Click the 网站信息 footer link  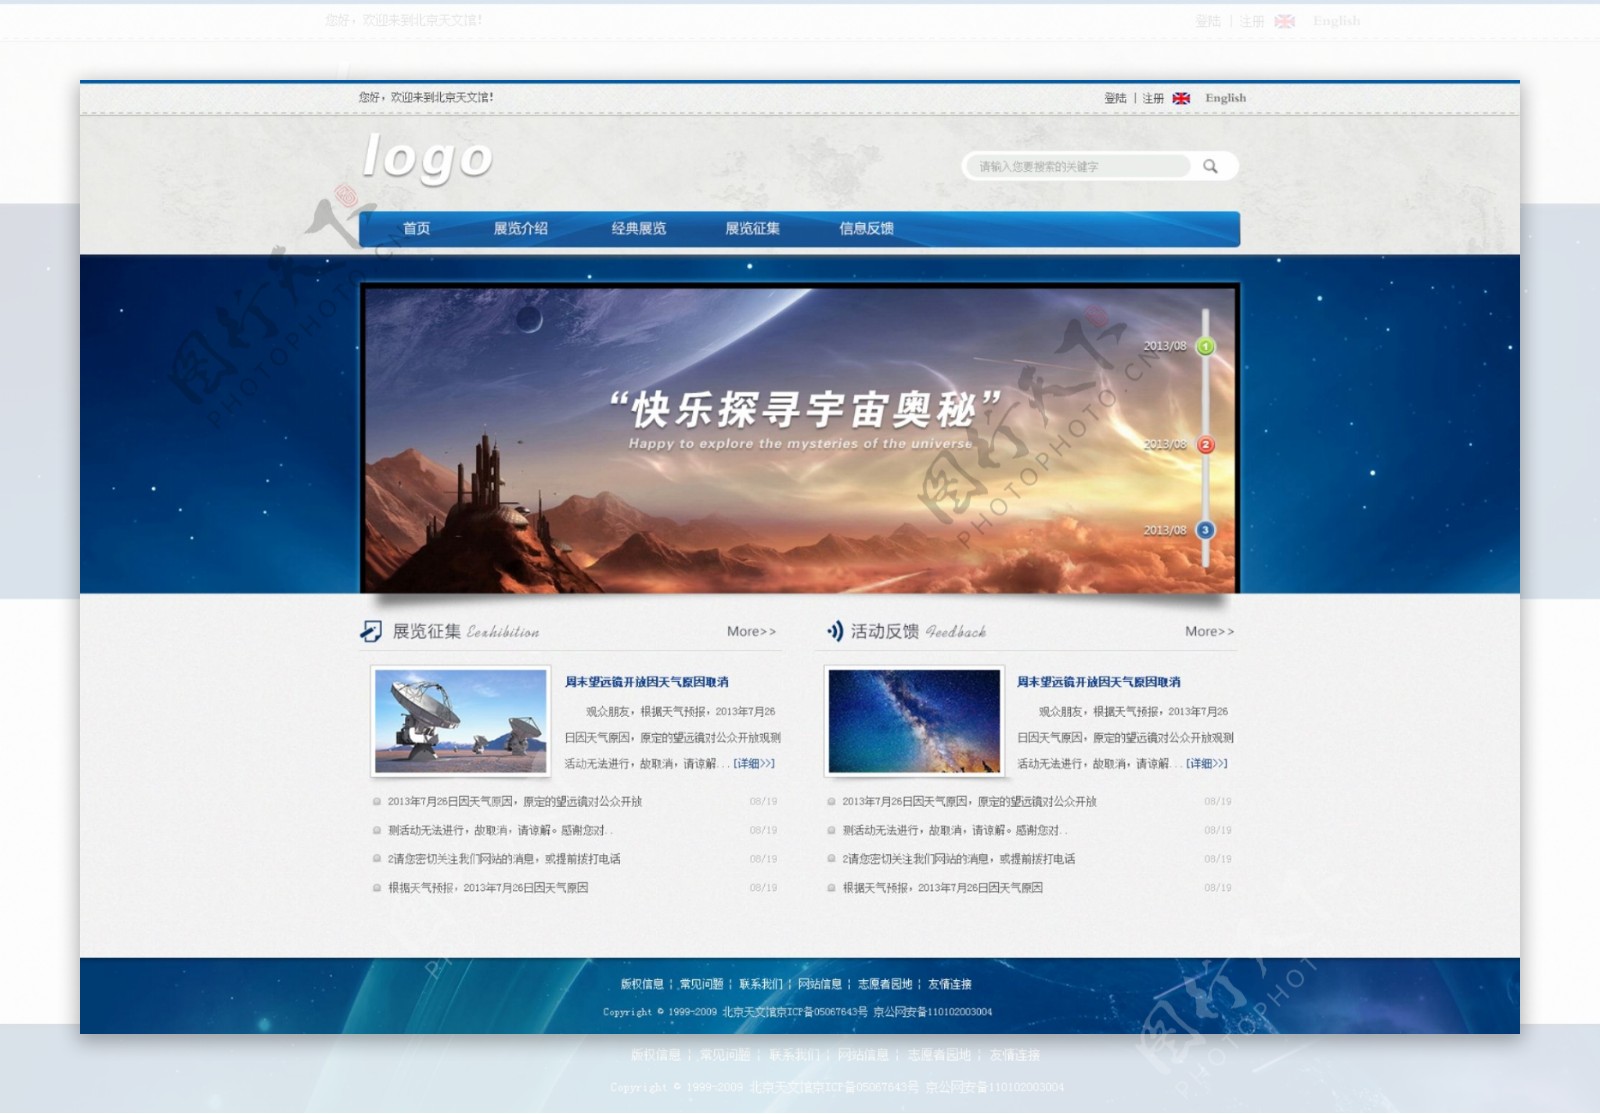(x=820, y=984)
